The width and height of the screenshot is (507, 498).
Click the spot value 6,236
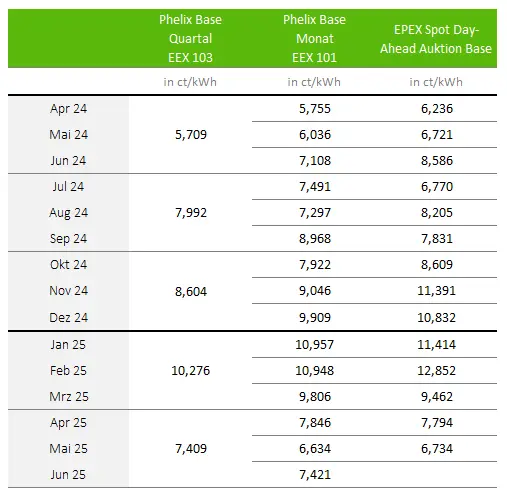coord(437,109)
